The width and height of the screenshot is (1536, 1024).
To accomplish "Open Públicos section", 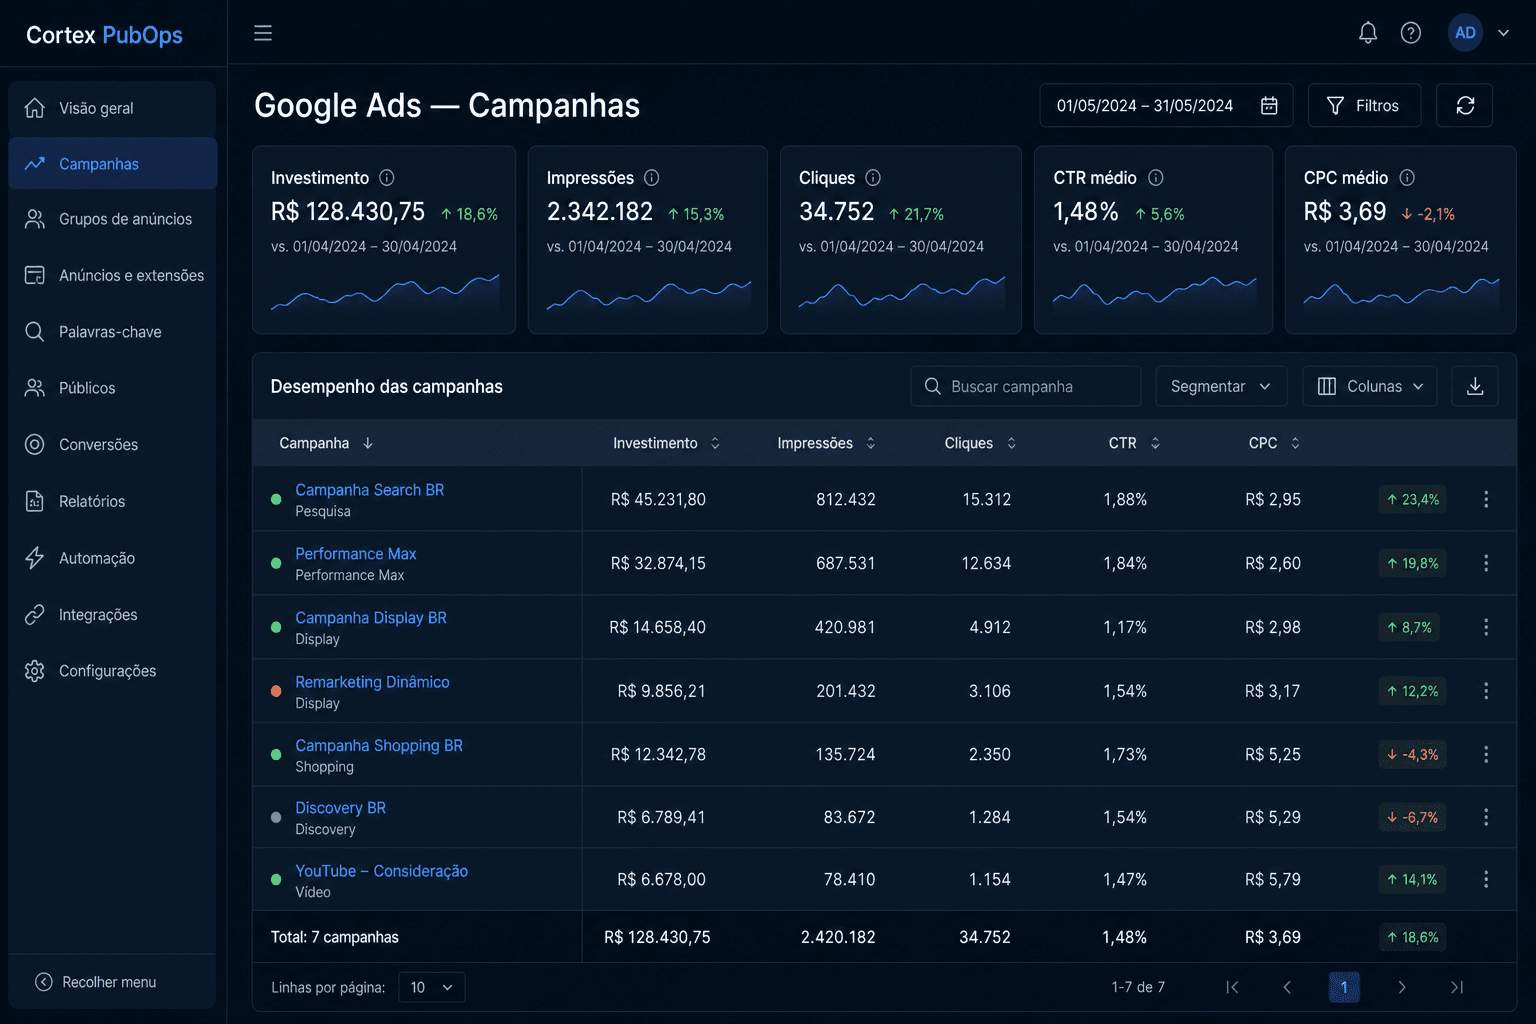I will pos(113,388).
